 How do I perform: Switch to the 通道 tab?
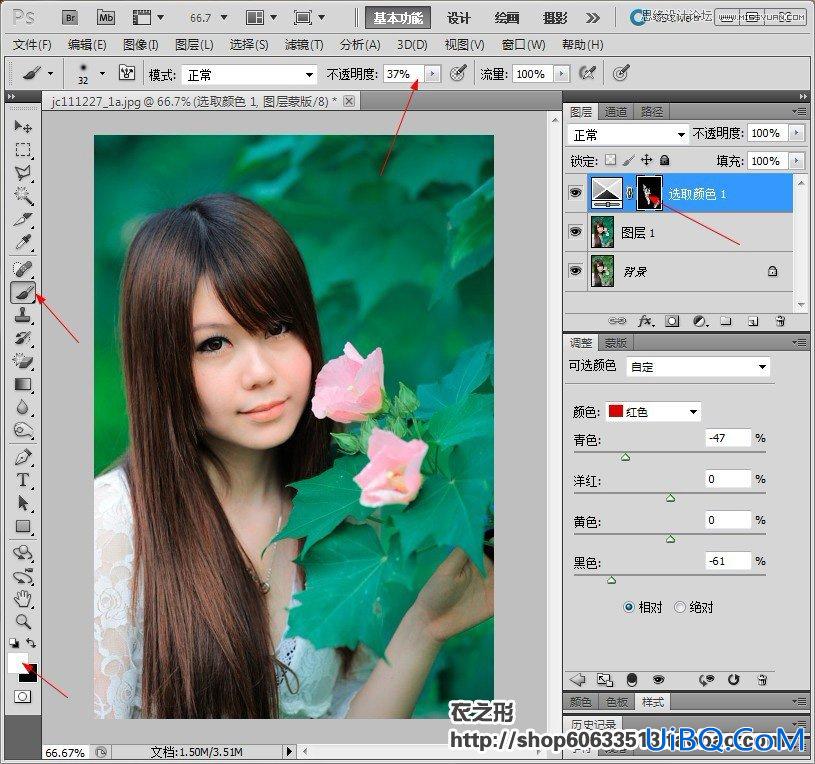coord(616,112)
